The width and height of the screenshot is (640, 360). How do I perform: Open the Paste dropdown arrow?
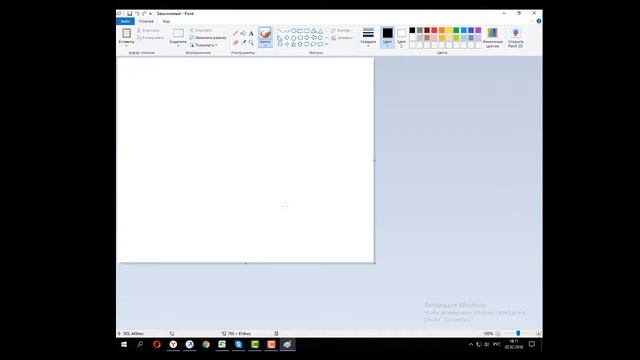[127, 45]
